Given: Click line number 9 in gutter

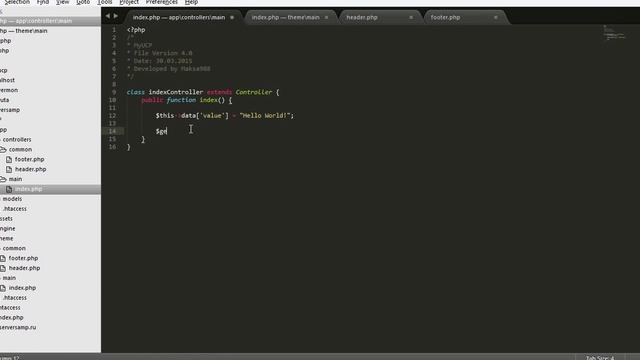Looking at the screenshot, I should [114, 92].
